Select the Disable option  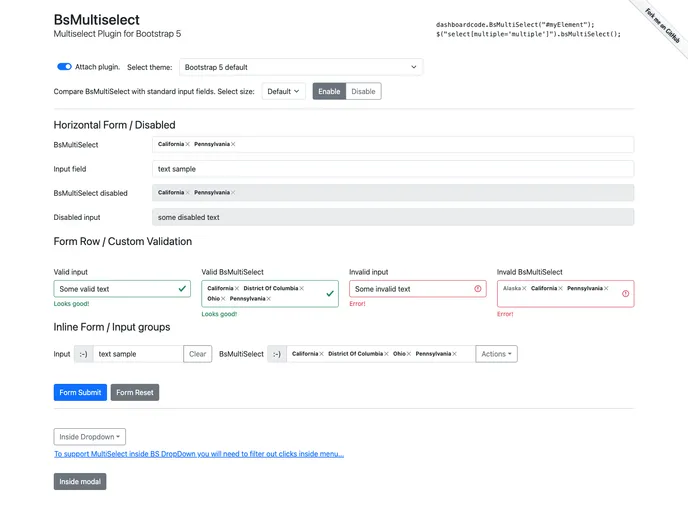tap(363, 91)
